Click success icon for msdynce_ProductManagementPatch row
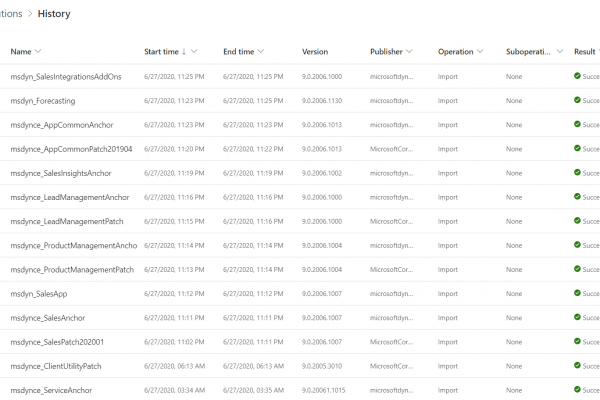 pos(577,269)
